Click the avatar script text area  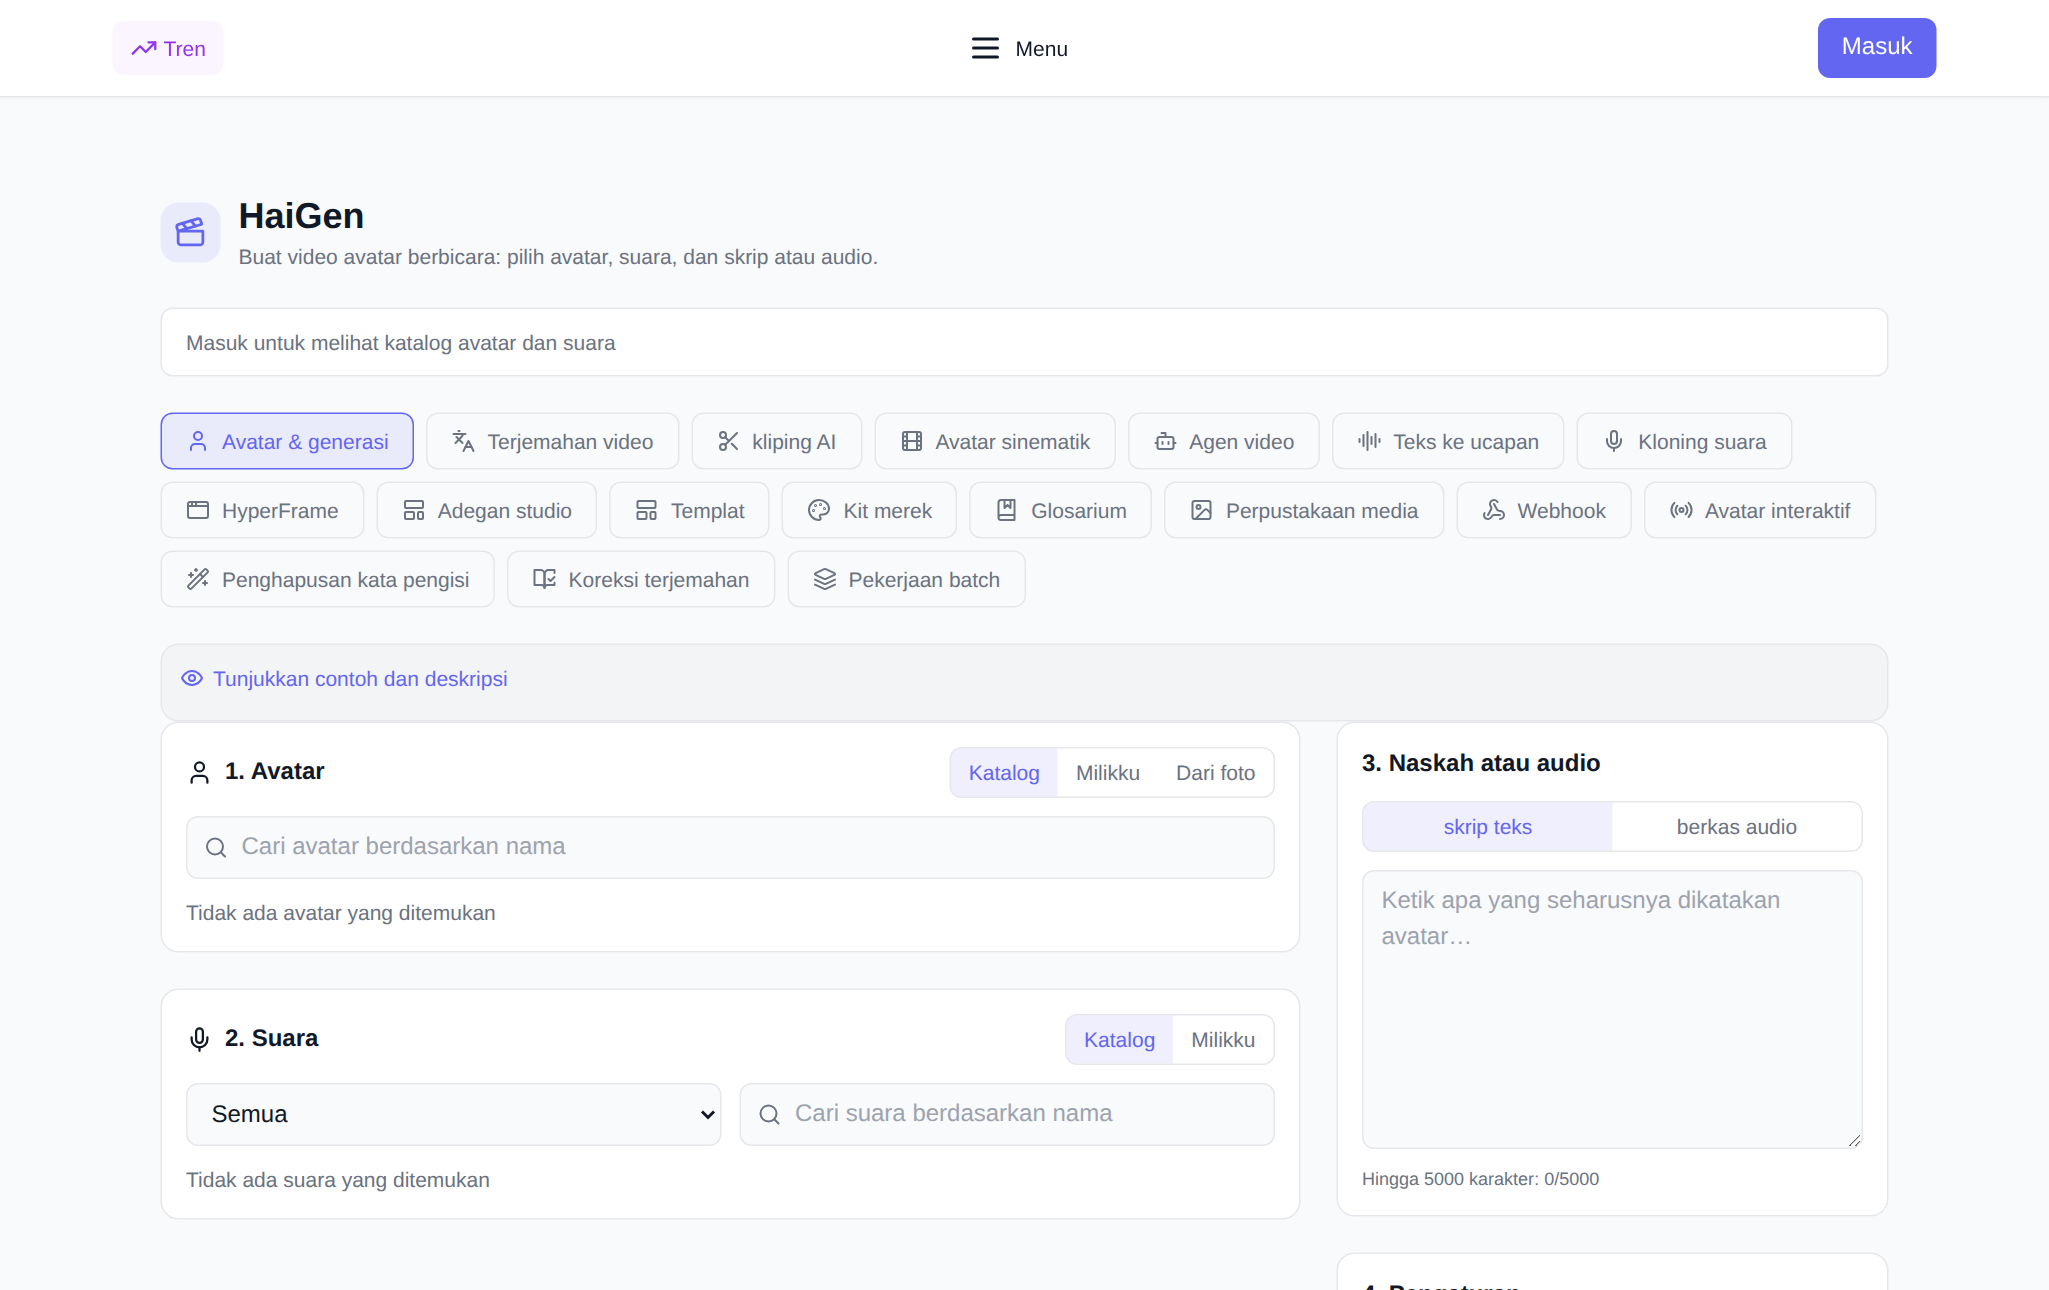tap(1612, 1009)
